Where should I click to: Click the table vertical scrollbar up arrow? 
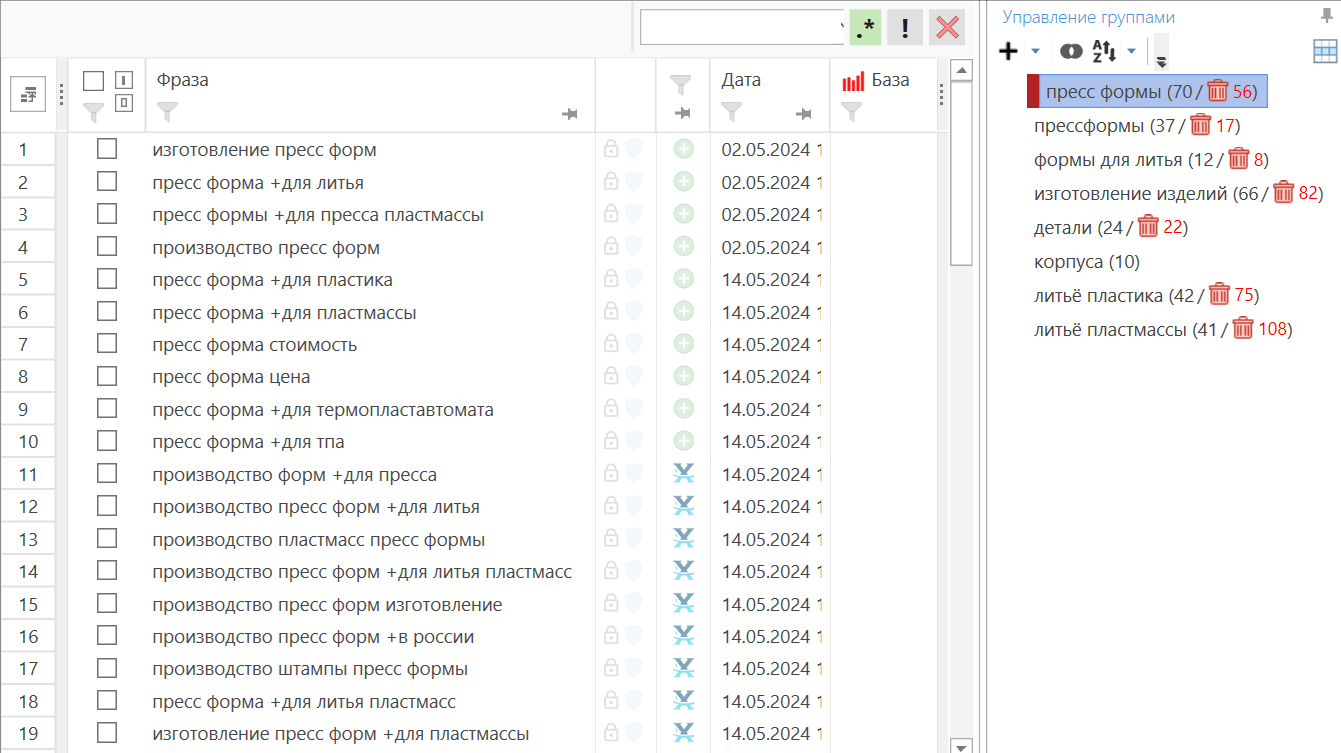(x=961, y=70)
